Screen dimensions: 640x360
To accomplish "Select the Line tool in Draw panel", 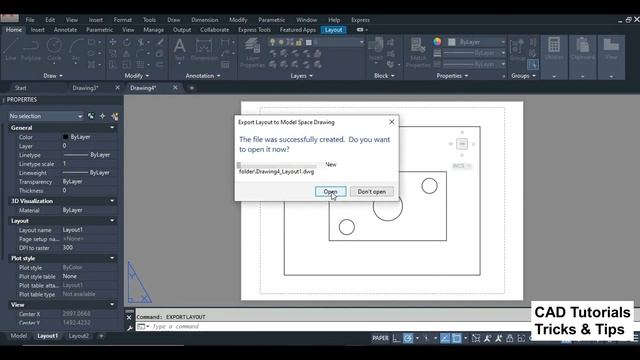I will [11, 49].
